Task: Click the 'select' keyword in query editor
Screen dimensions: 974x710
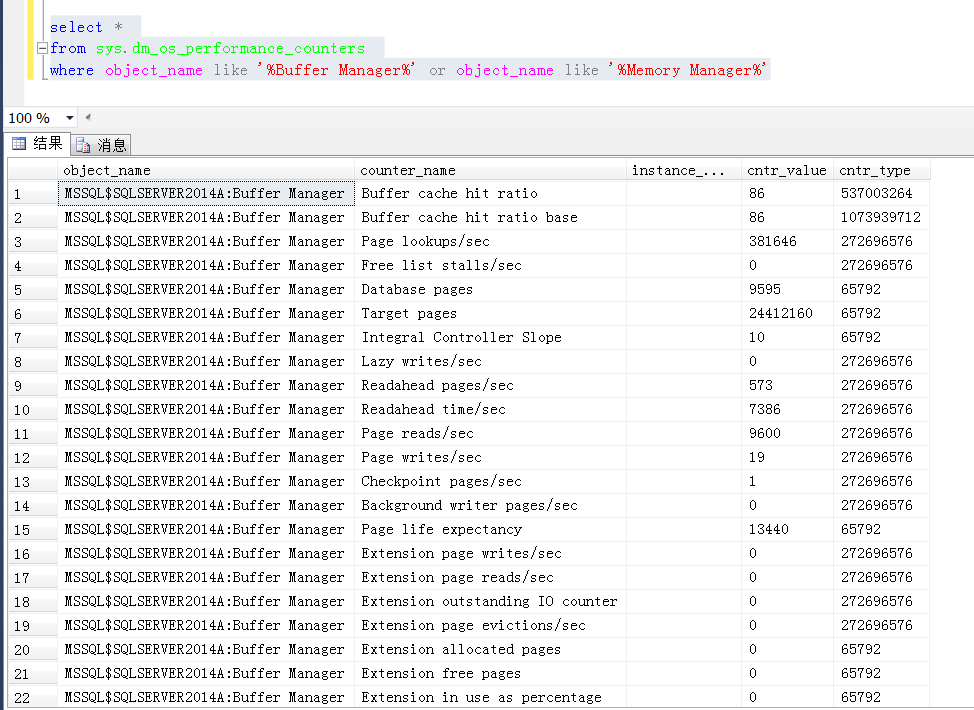Action: point(76,27)
